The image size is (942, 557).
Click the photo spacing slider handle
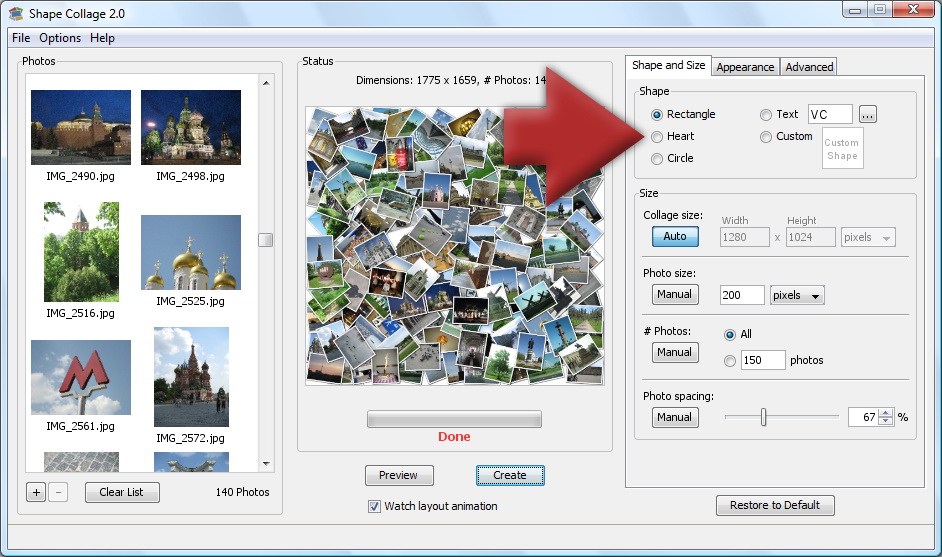764,416
